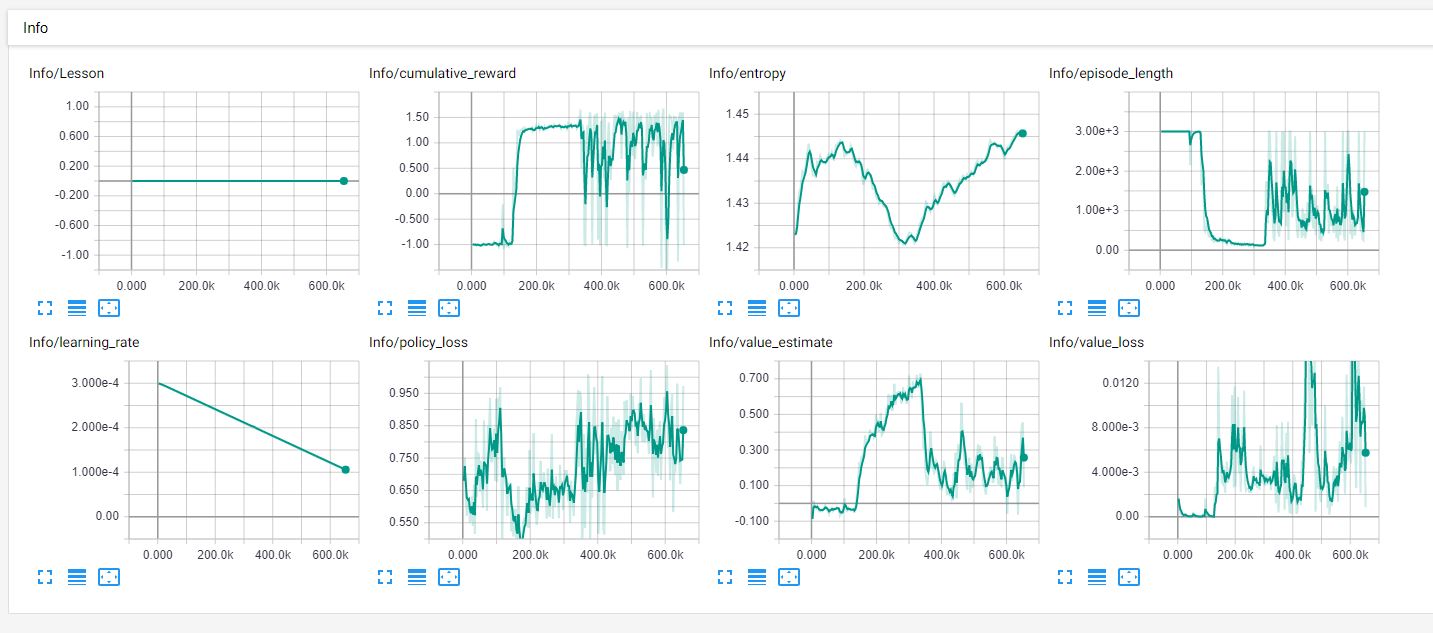Fit domain to data on Info/value_loss chart
The width and height of the screenshot is (1433, 633).
click(1129, 577)
